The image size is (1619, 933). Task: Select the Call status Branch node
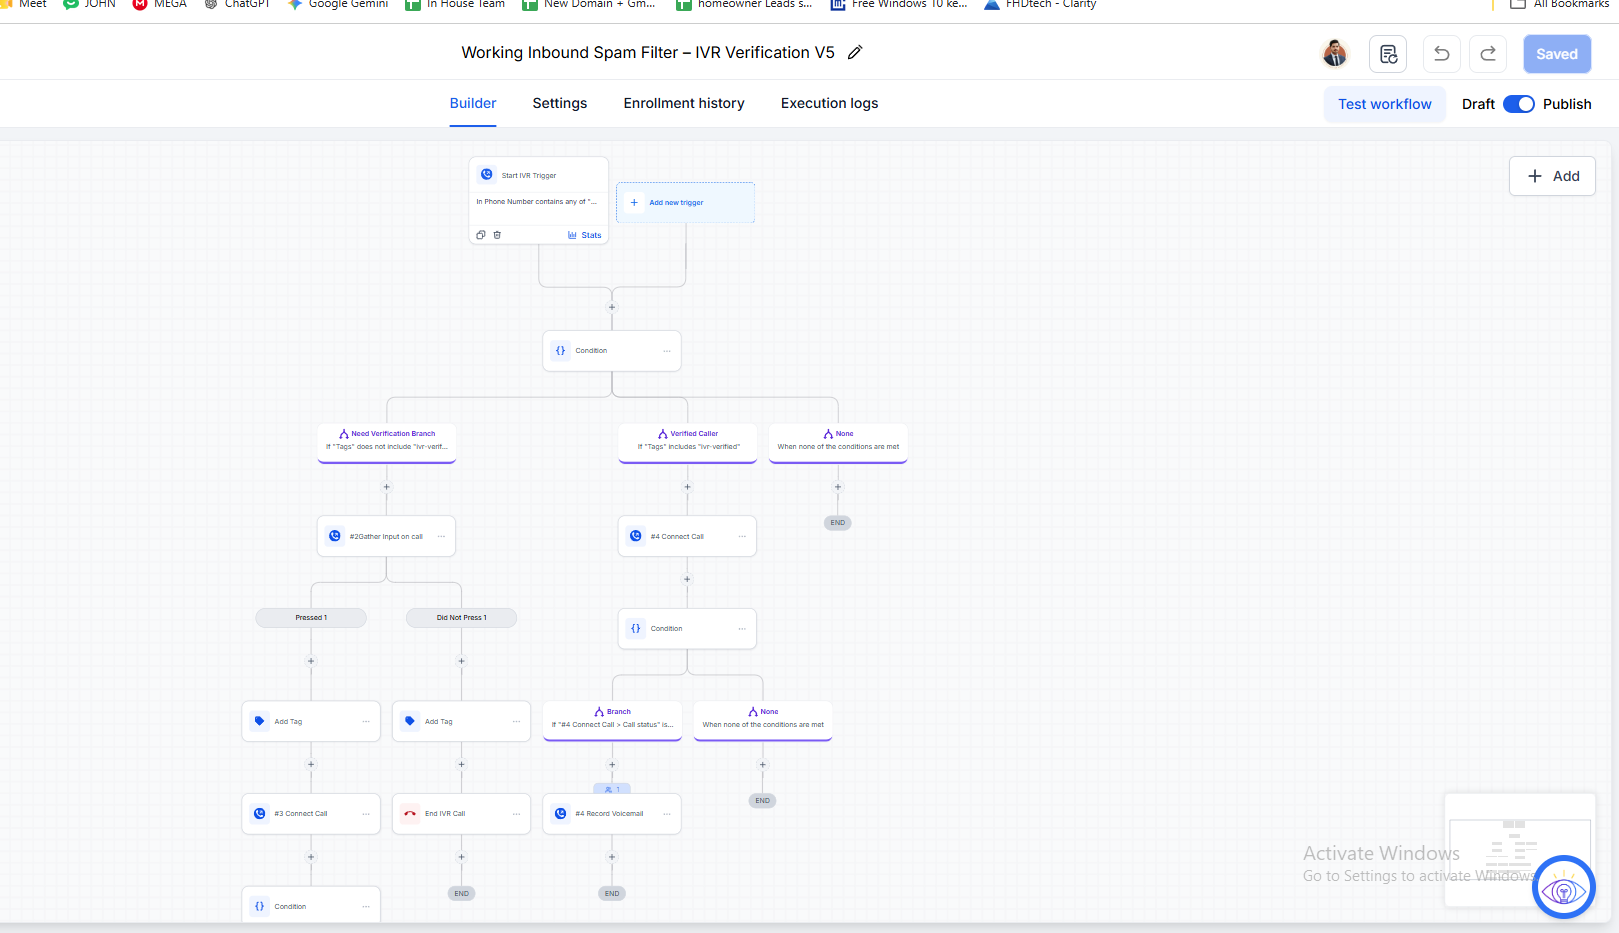coord(612,719)
